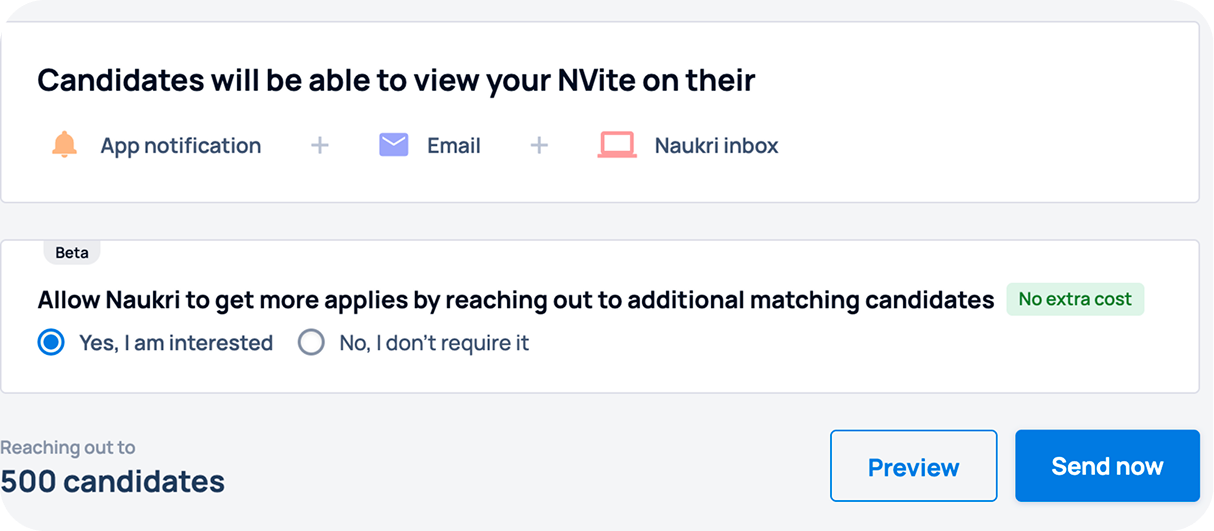Image resolution: width=1214 pixels, height=531 pixels.
Task: Click the "Yes, I am interested" label text
Action: pos(176,343)
